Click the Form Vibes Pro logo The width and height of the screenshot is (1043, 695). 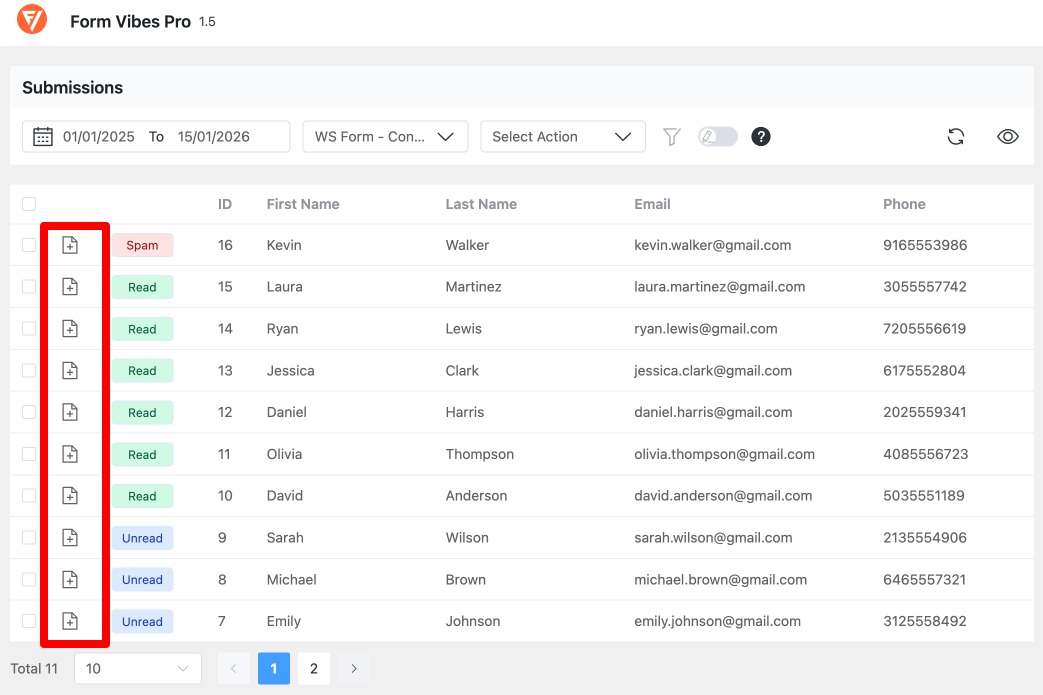point(31,19)
